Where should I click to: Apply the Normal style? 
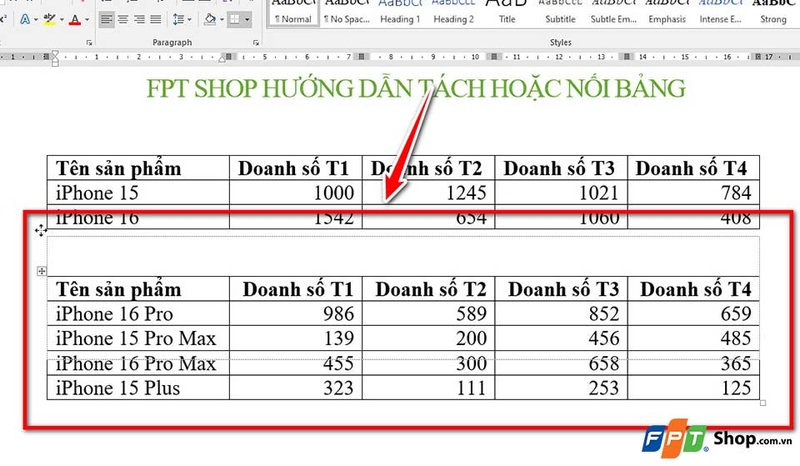point(293,12)
